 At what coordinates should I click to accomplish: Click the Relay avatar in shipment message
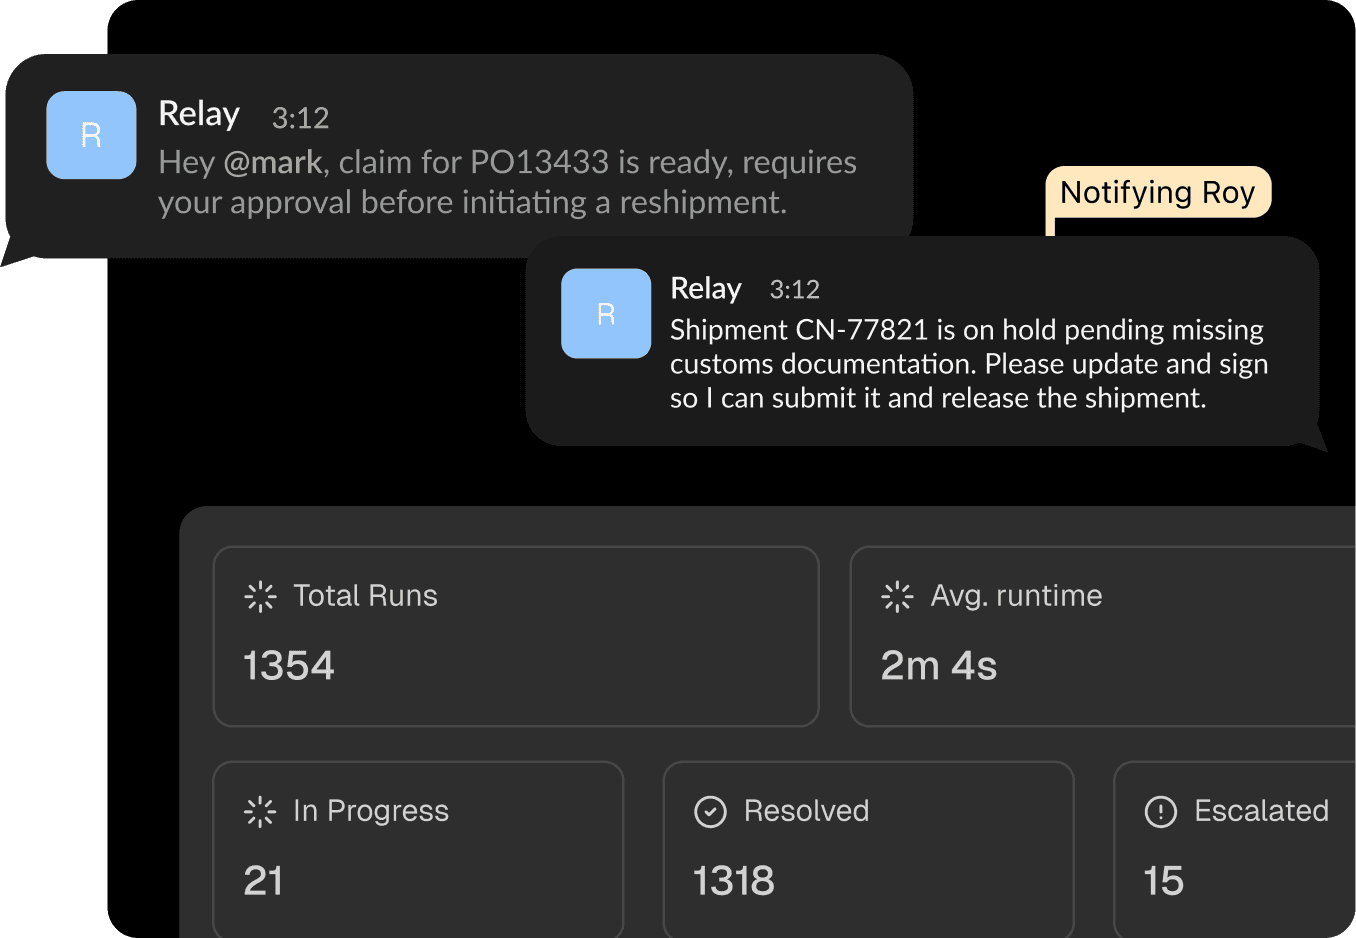[606, 313]
